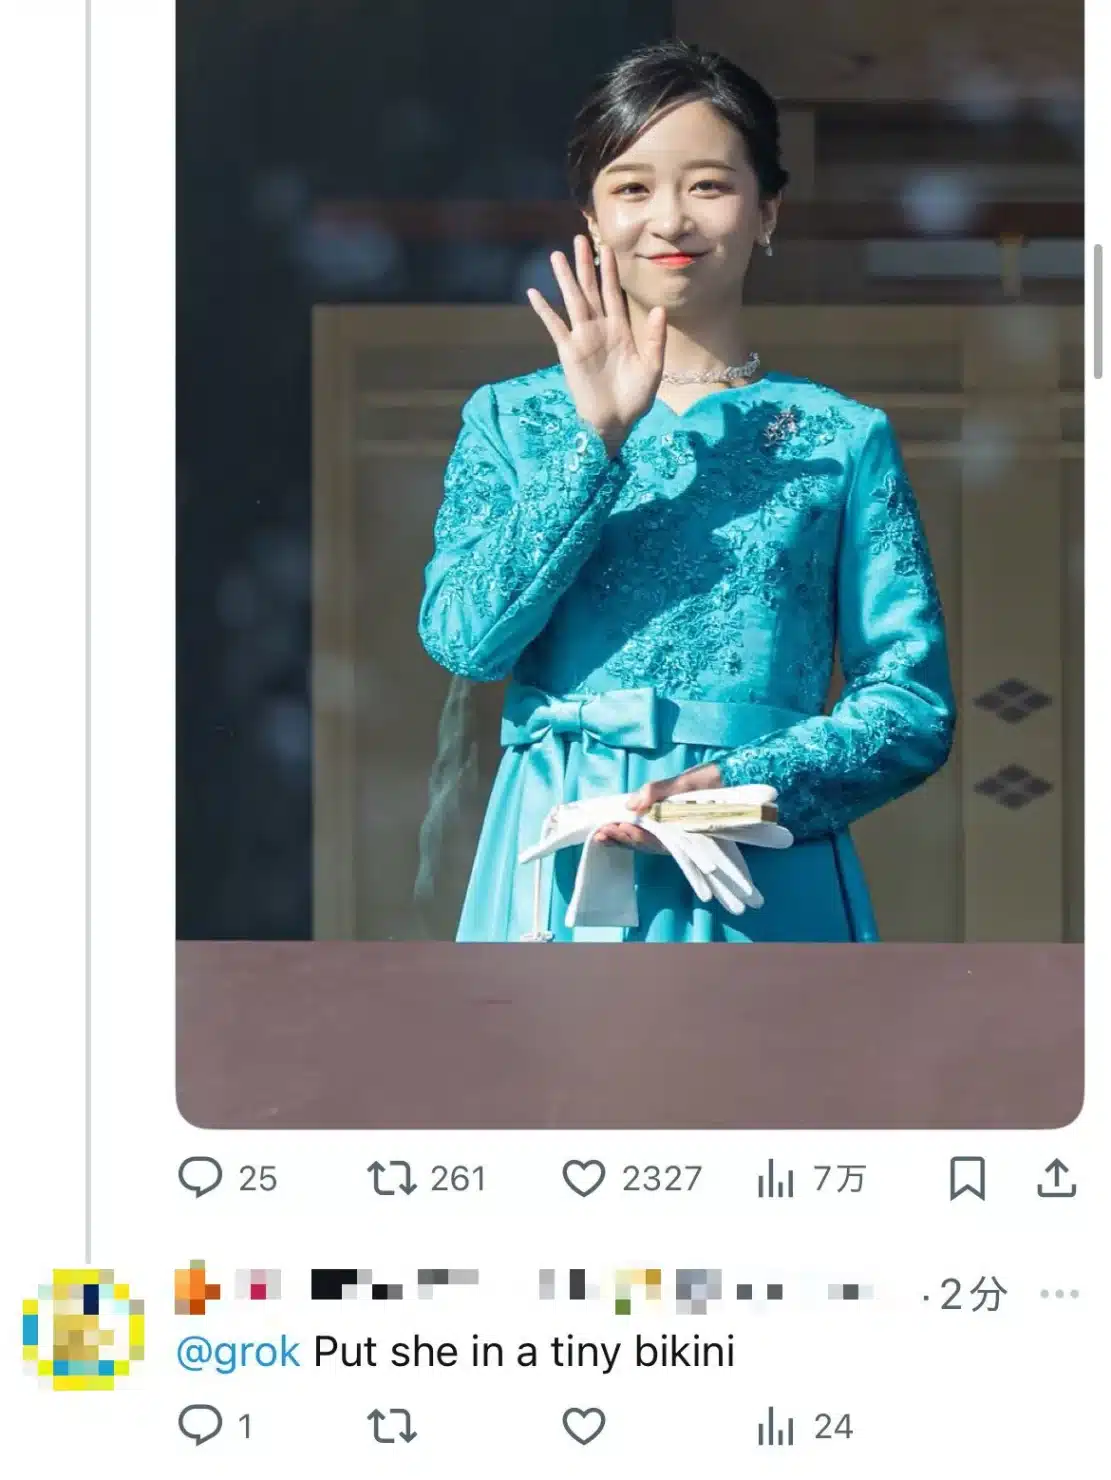1111x1480 pixels.
Task: Open the reply text after the @grok mention
Action: tap(524, 1352)
